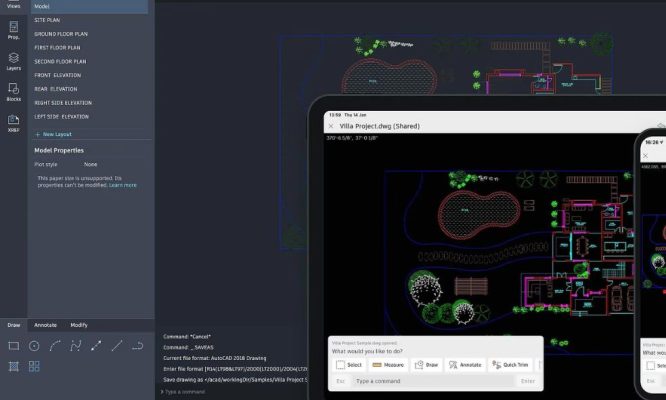Open the Blocks panel in sidebar

pos(14,91)
